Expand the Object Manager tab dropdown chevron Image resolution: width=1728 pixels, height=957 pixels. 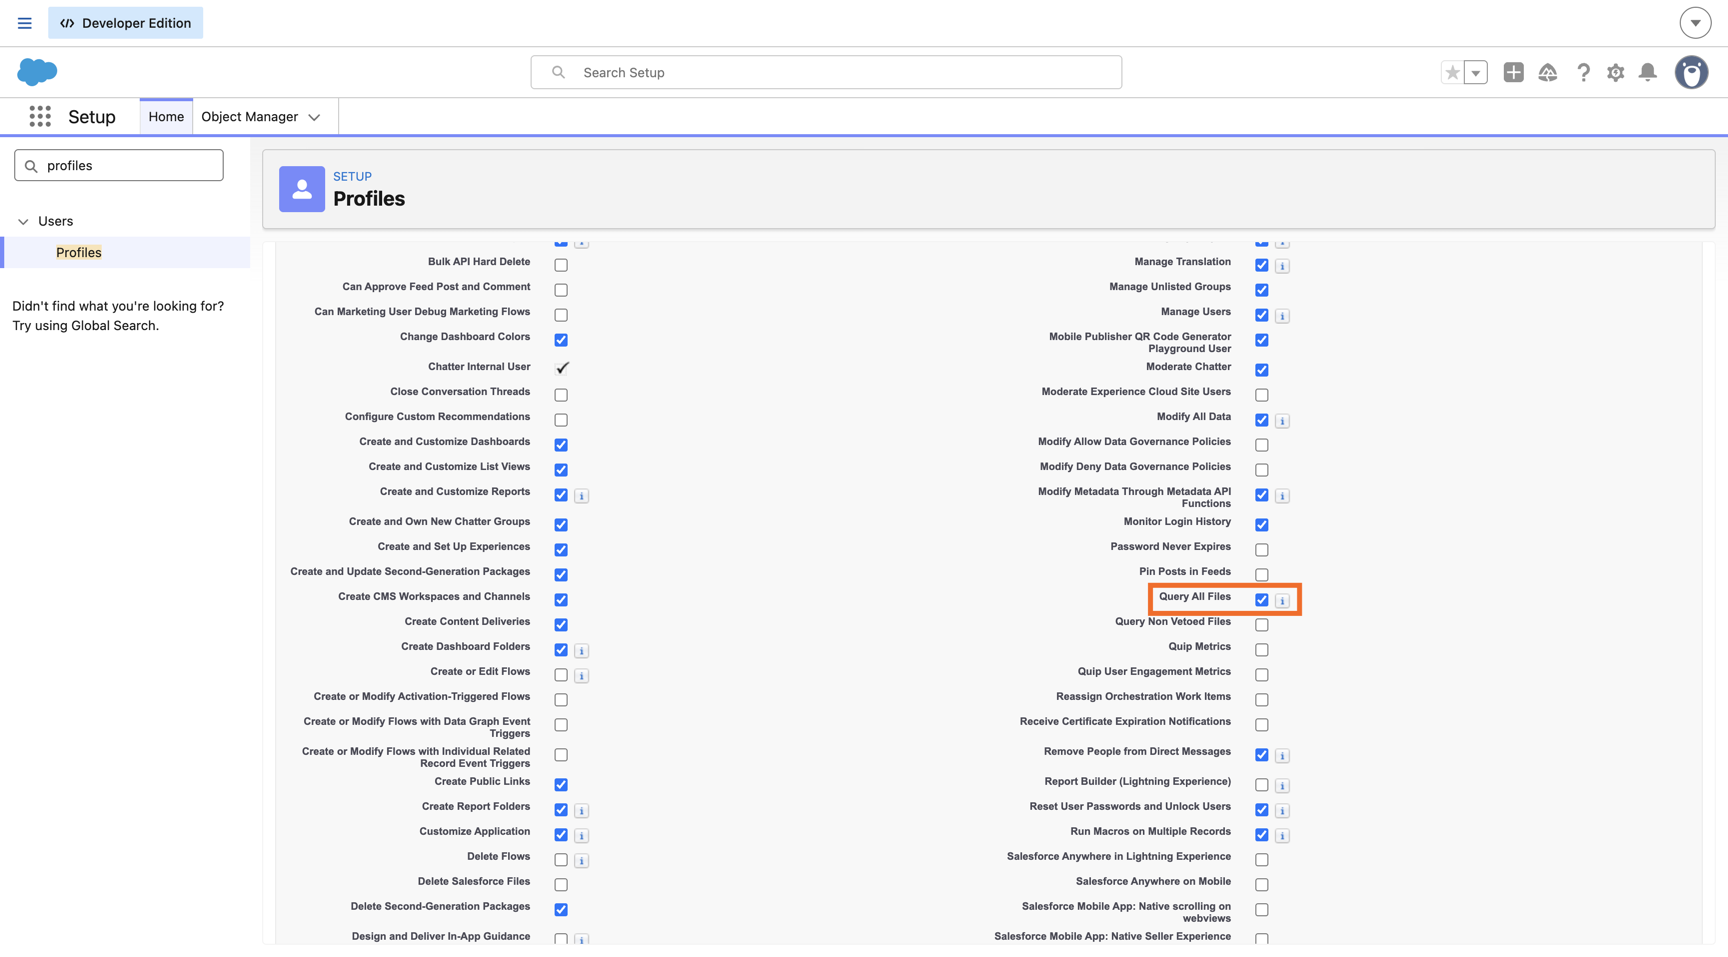pyautogui.click(x=315, y=117)
